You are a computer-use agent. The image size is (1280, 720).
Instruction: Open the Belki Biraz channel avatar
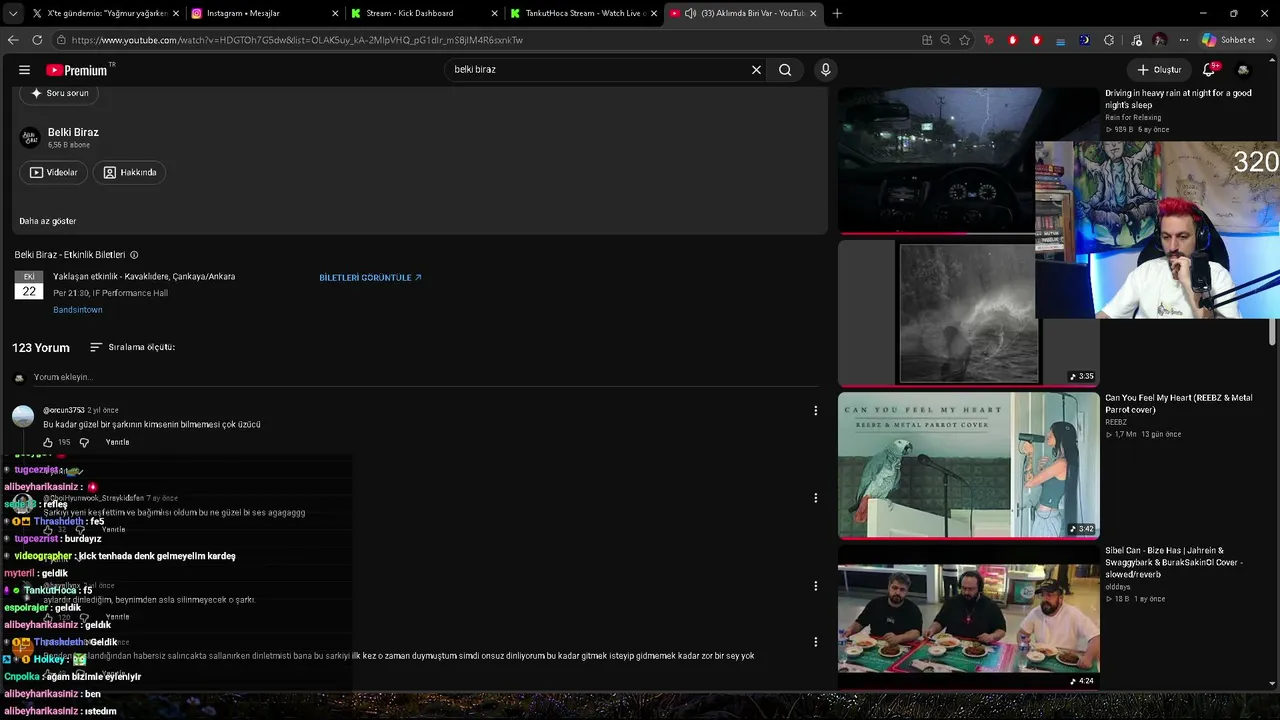pyautogui.click(x=31, y=137)
